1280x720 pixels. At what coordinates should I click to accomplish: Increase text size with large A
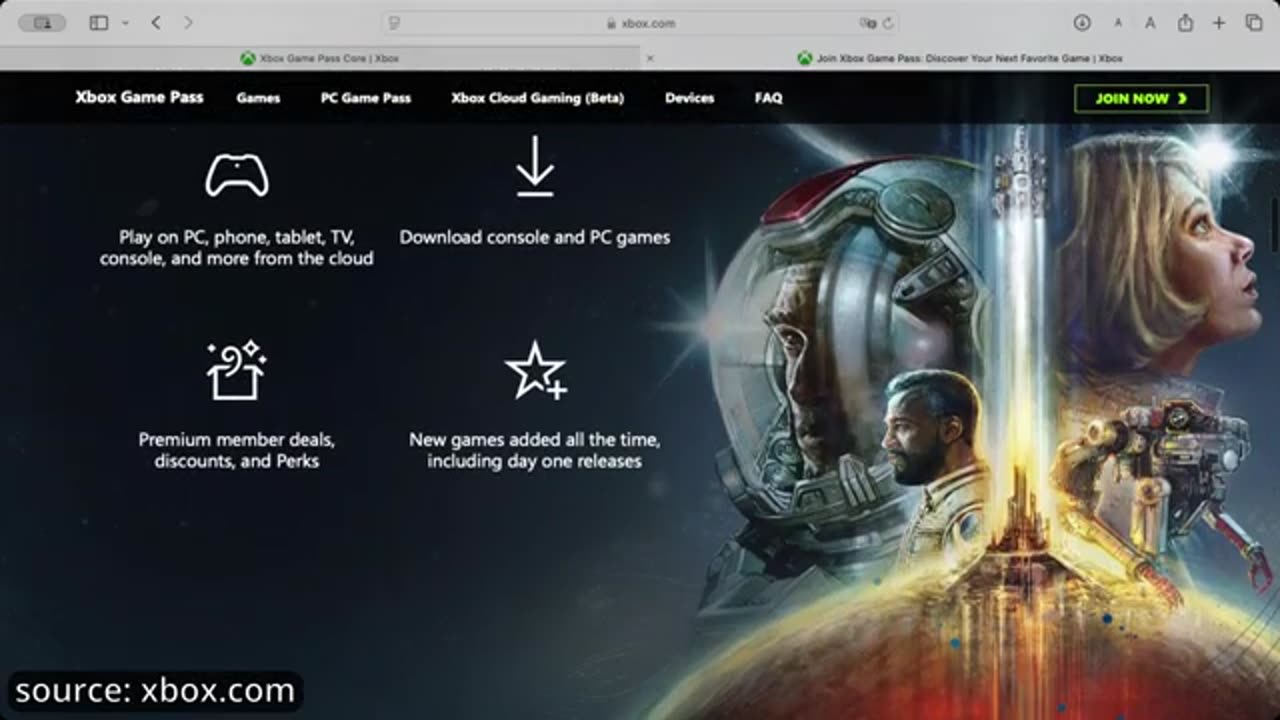tap(1150, 23)
